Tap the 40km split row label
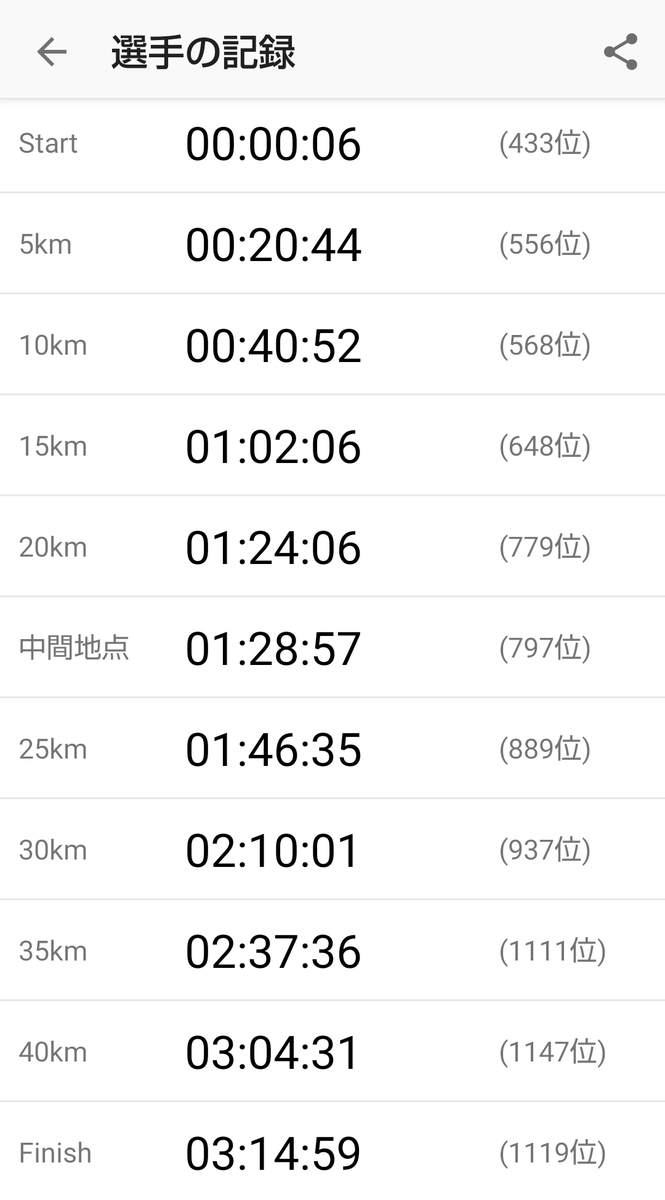Screen dimensions: 665x1200 pyautogui.click(x=53, y=1053)
